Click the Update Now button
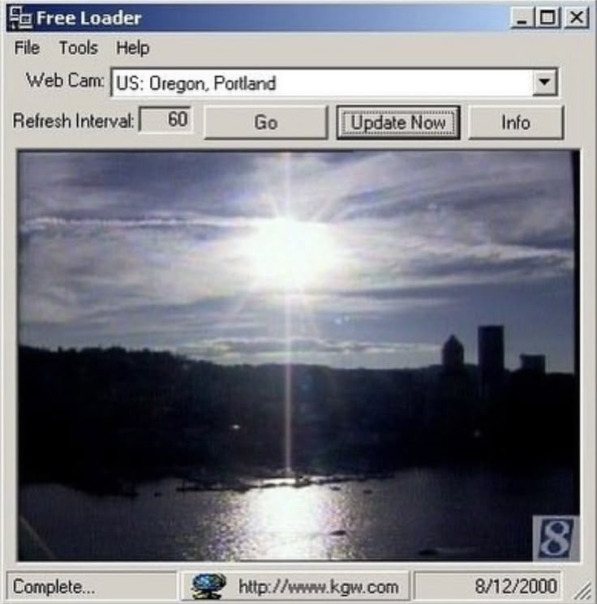597x604 pixels. click(x=398, y=122)
